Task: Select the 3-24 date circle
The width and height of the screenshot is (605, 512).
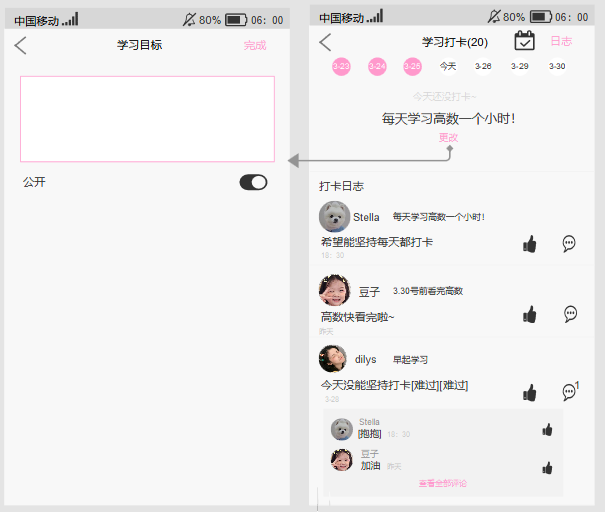Action: tap(377, 66)
